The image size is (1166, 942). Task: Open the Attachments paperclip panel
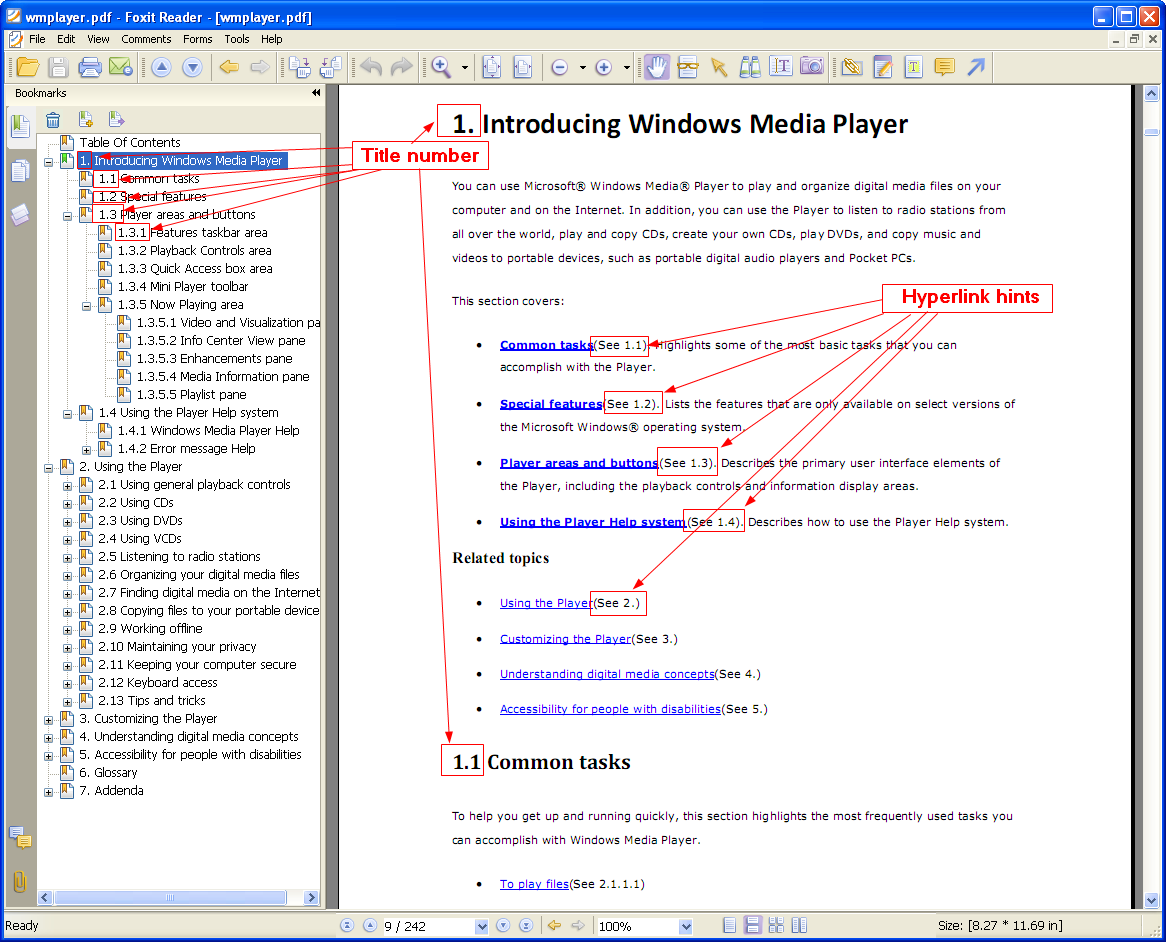19,881
